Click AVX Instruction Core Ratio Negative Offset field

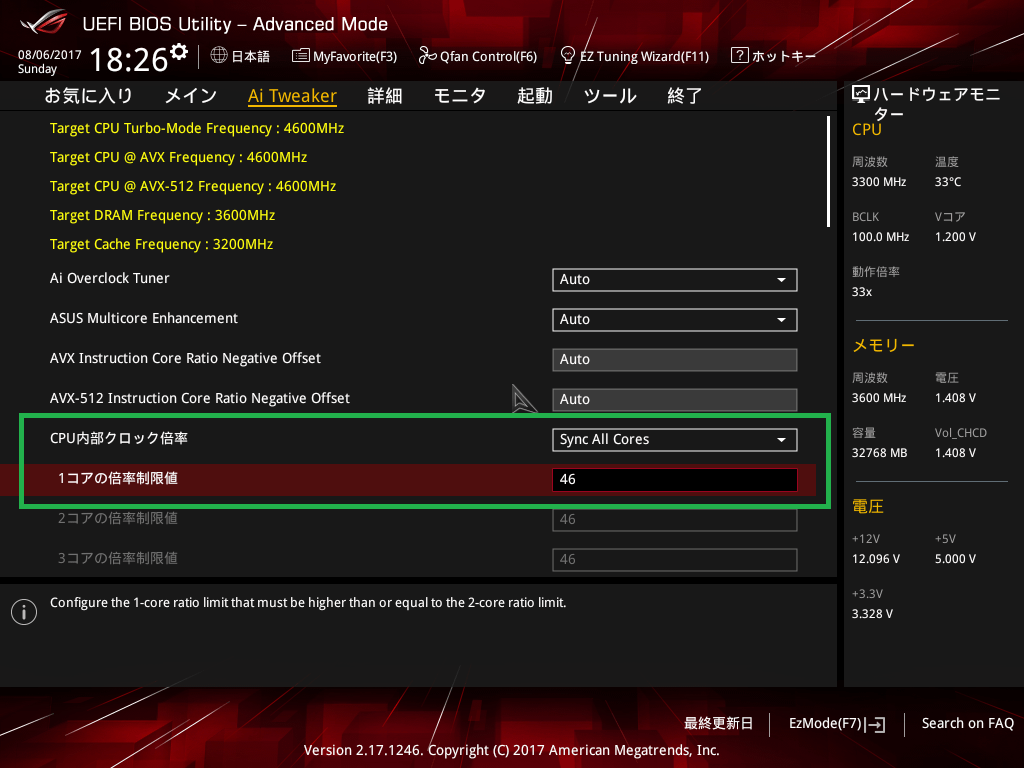click(675, 359)
